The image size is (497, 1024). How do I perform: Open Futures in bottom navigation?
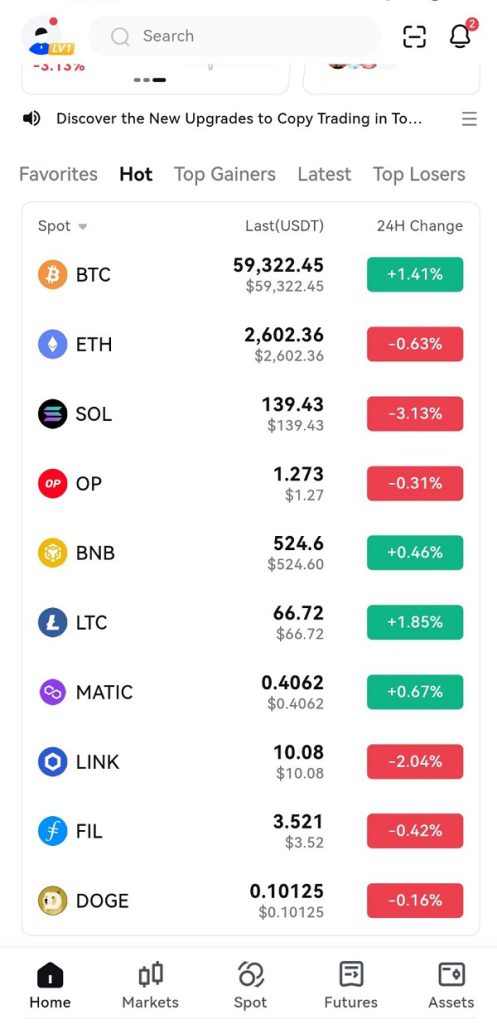pos(351,986)
